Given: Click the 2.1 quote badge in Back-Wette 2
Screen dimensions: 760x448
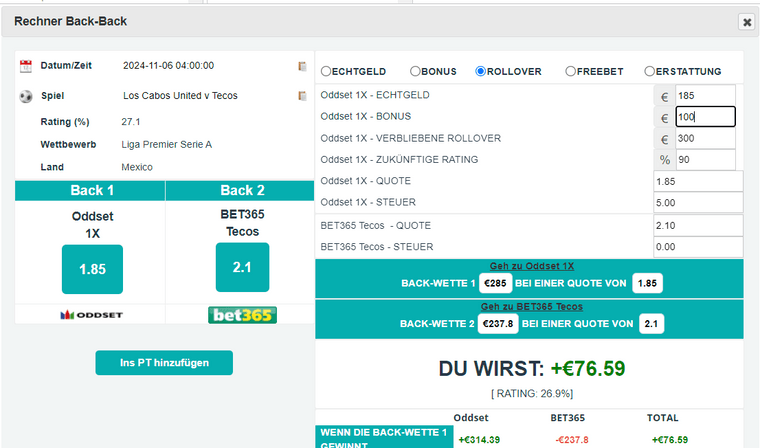Looking at the screenshot, I should (651, 324).
